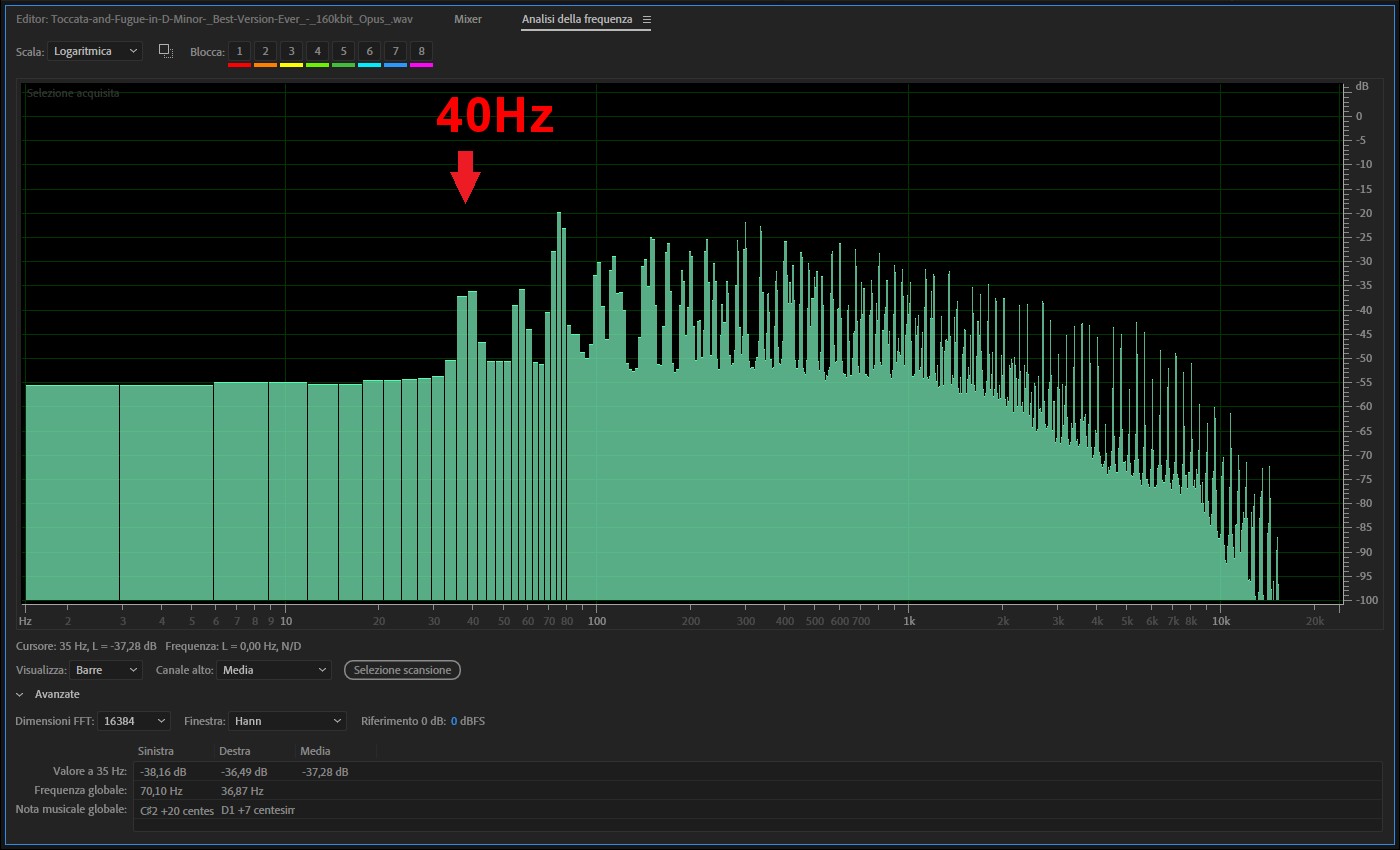Toggle Blocca hold button 2
This screenshot has width=1400, height=850.
265,51
